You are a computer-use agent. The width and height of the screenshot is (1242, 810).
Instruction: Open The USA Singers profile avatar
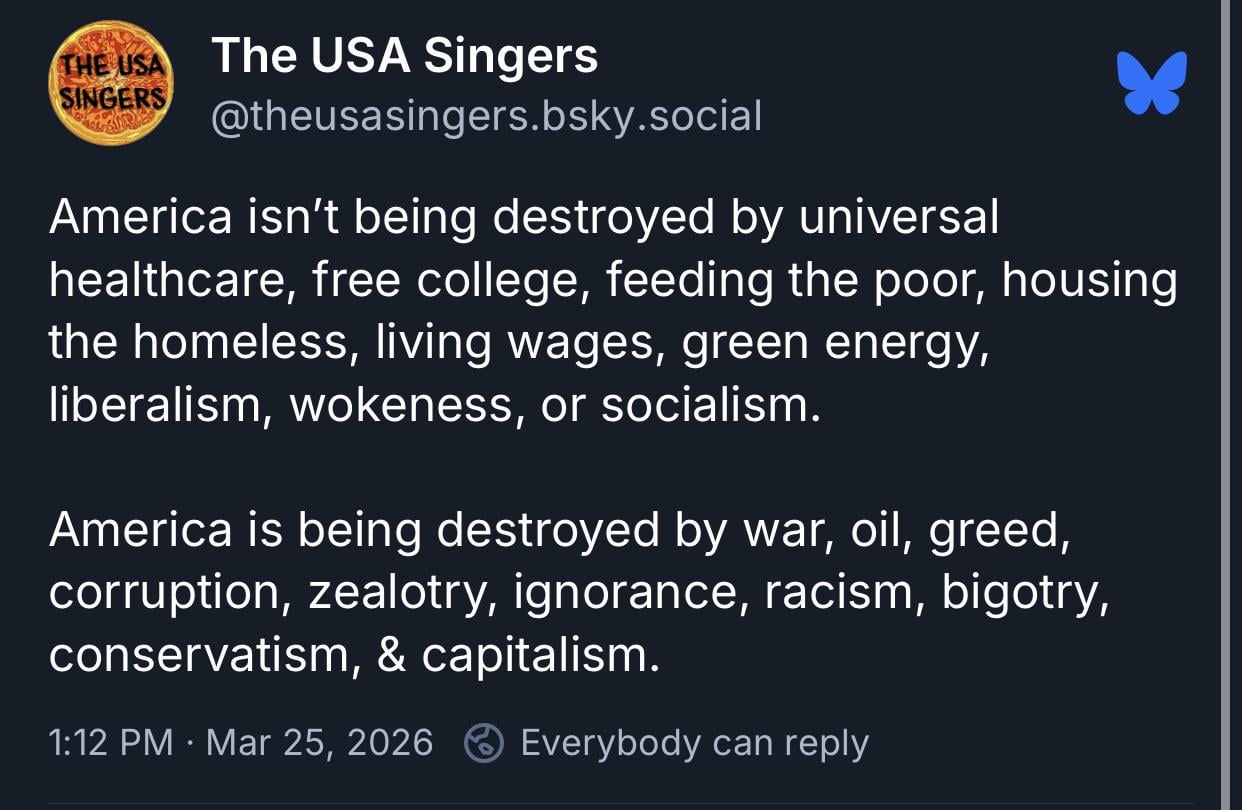click(110, 84)
